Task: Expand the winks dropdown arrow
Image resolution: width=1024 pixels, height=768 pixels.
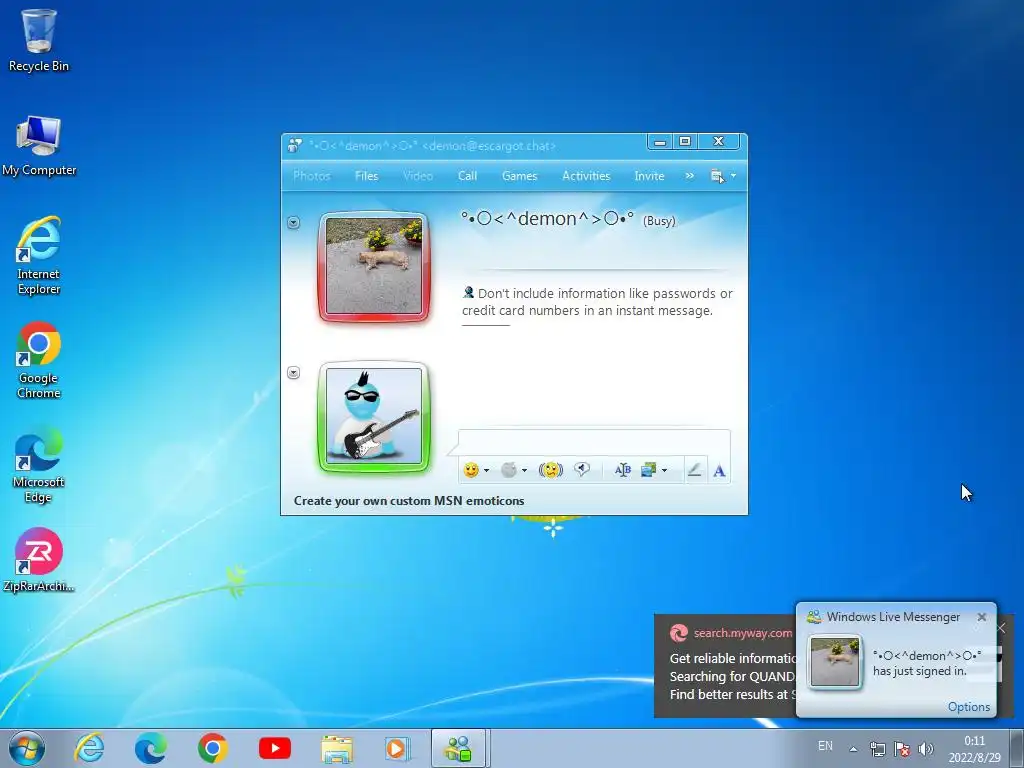Action: 524,470
